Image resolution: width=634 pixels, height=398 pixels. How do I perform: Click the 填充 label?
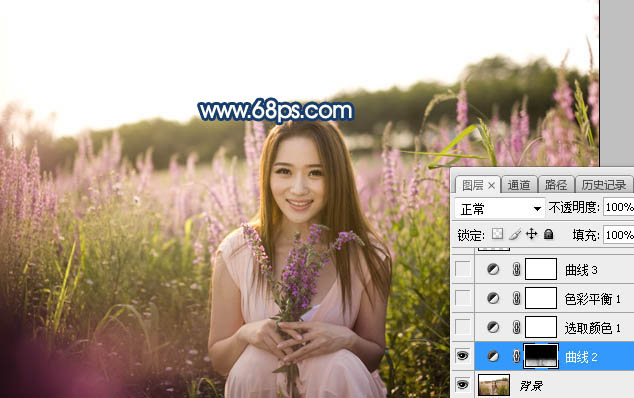[586, 235]
